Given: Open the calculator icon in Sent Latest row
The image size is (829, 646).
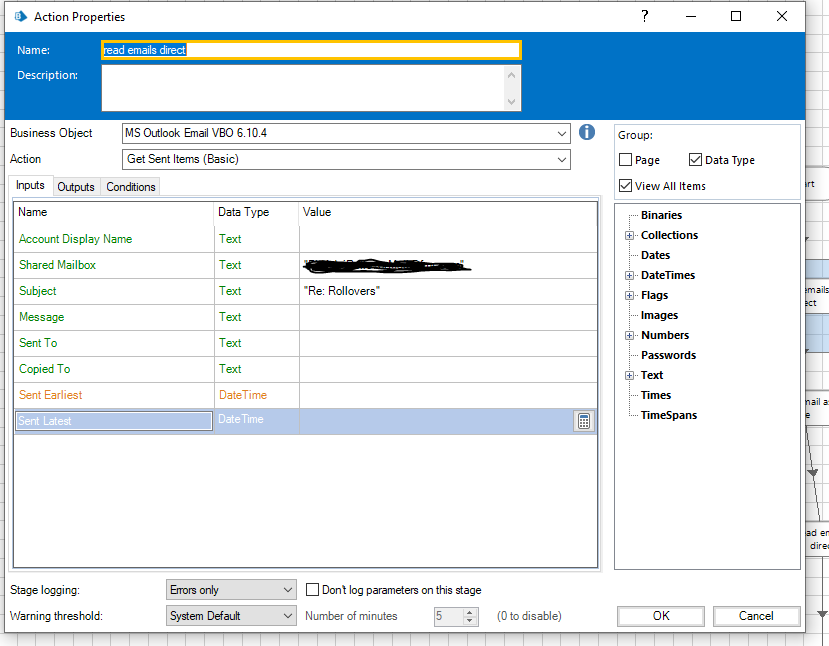Looking at the screenshot, I should point(584,421).
